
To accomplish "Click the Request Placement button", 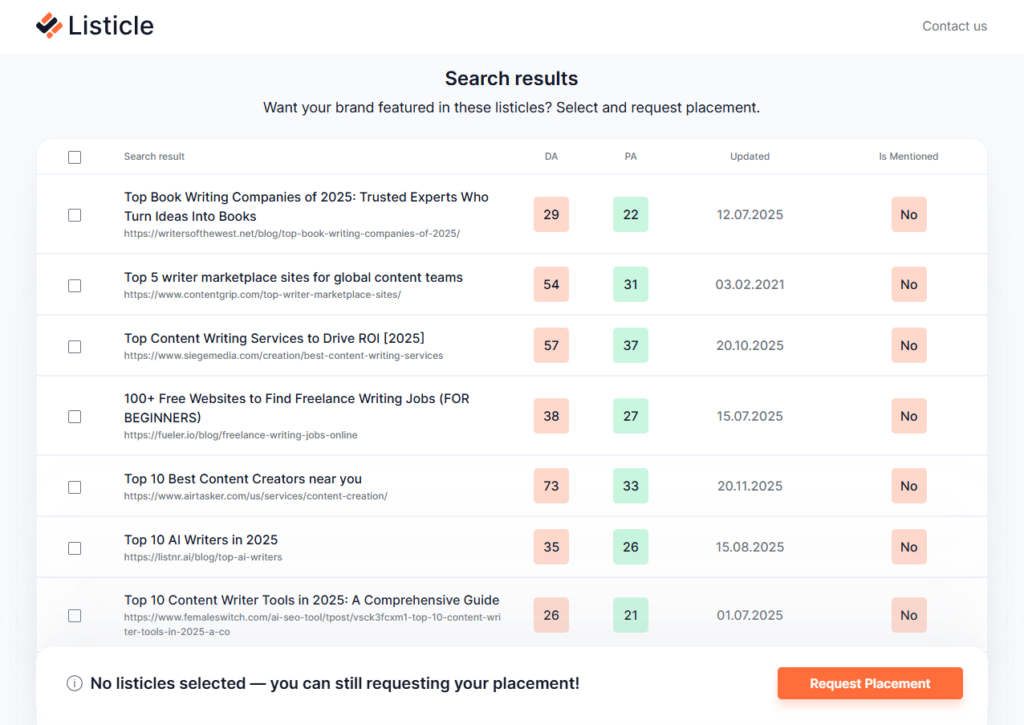I will click(x=869, y=683).
